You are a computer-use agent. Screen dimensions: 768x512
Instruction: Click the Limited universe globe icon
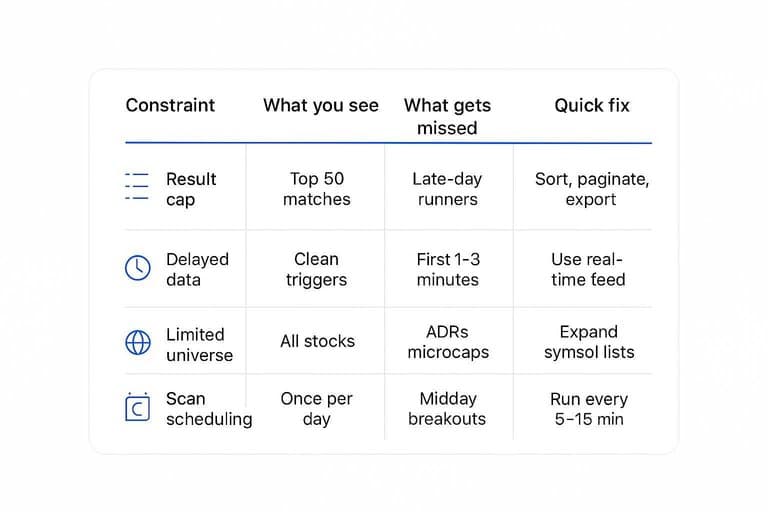[137, 343]
